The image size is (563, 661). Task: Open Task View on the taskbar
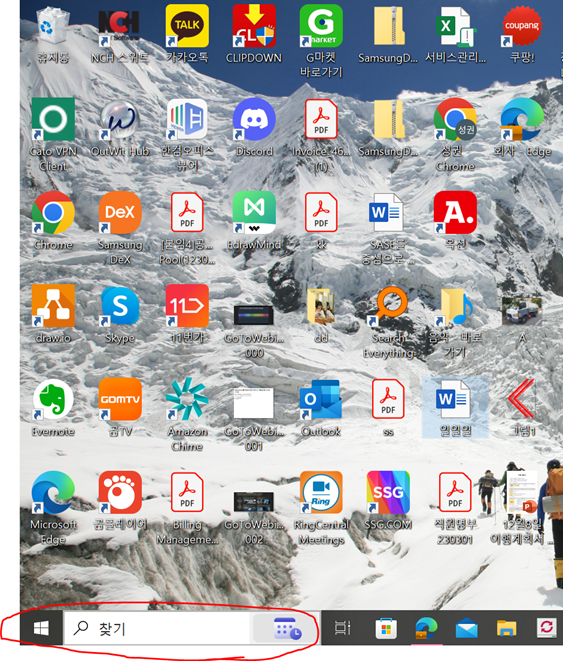(342, 628)
